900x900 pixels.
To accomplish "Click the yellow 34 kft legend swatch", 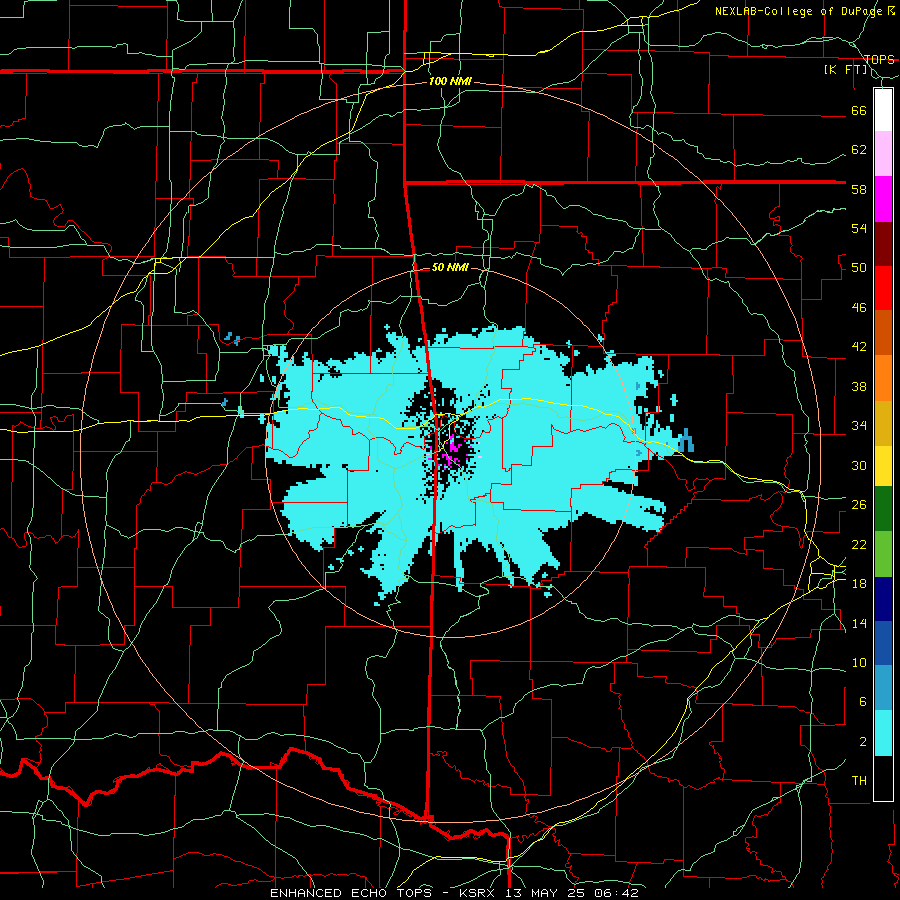I will click(883, 466).
